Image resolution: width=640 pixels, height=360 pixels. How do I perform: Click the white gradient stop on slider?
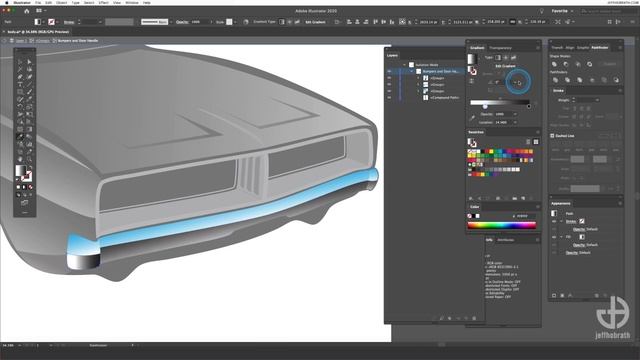485,107
